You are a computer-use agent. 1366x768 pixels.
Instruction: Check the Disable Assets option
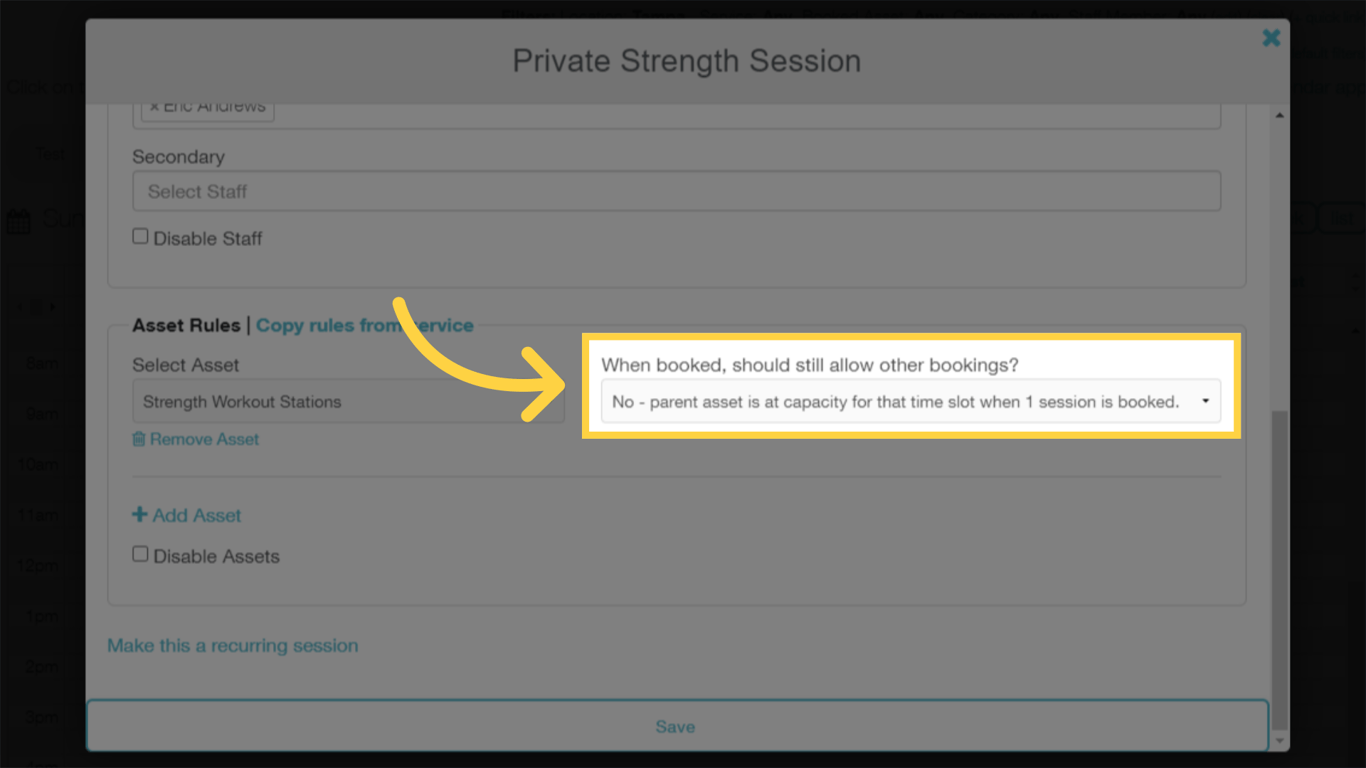pos(140,554)
